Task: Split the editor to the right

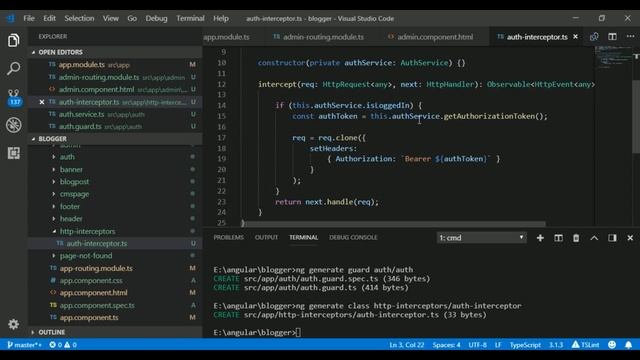Action: [612, 37]
